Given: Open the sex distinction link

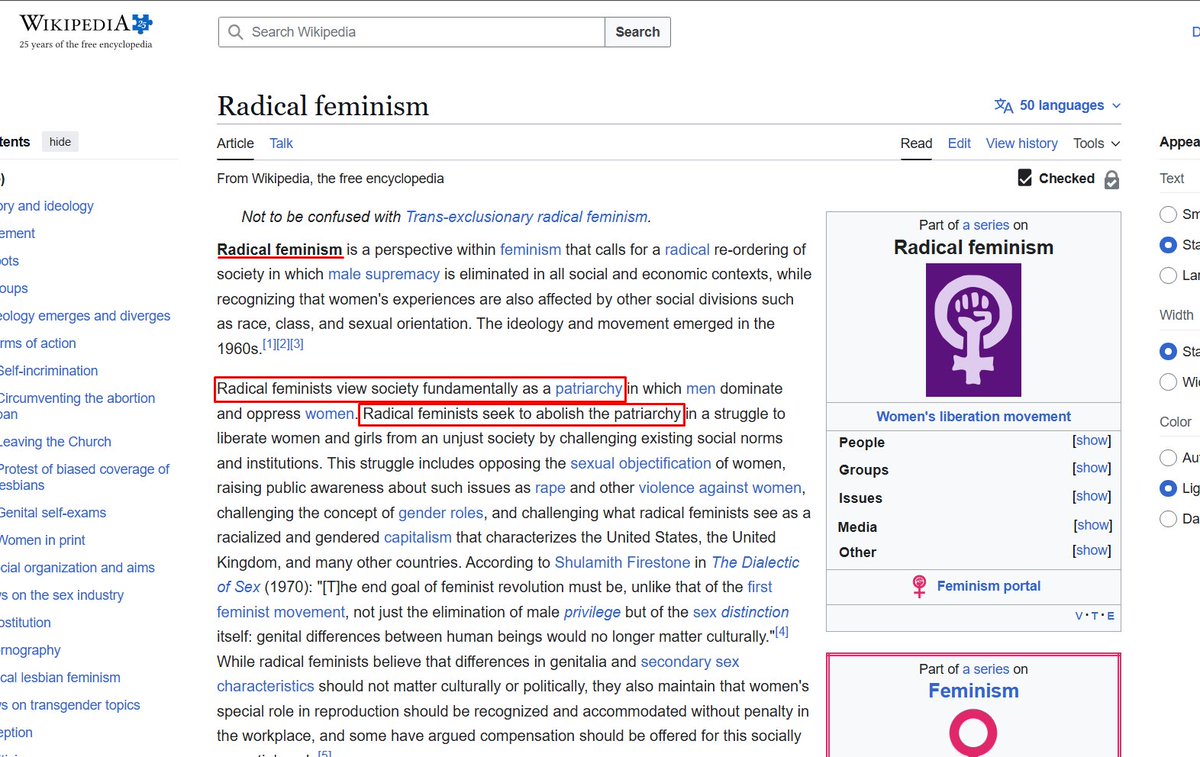Looking at the screenshot, I should click(741, 612).
